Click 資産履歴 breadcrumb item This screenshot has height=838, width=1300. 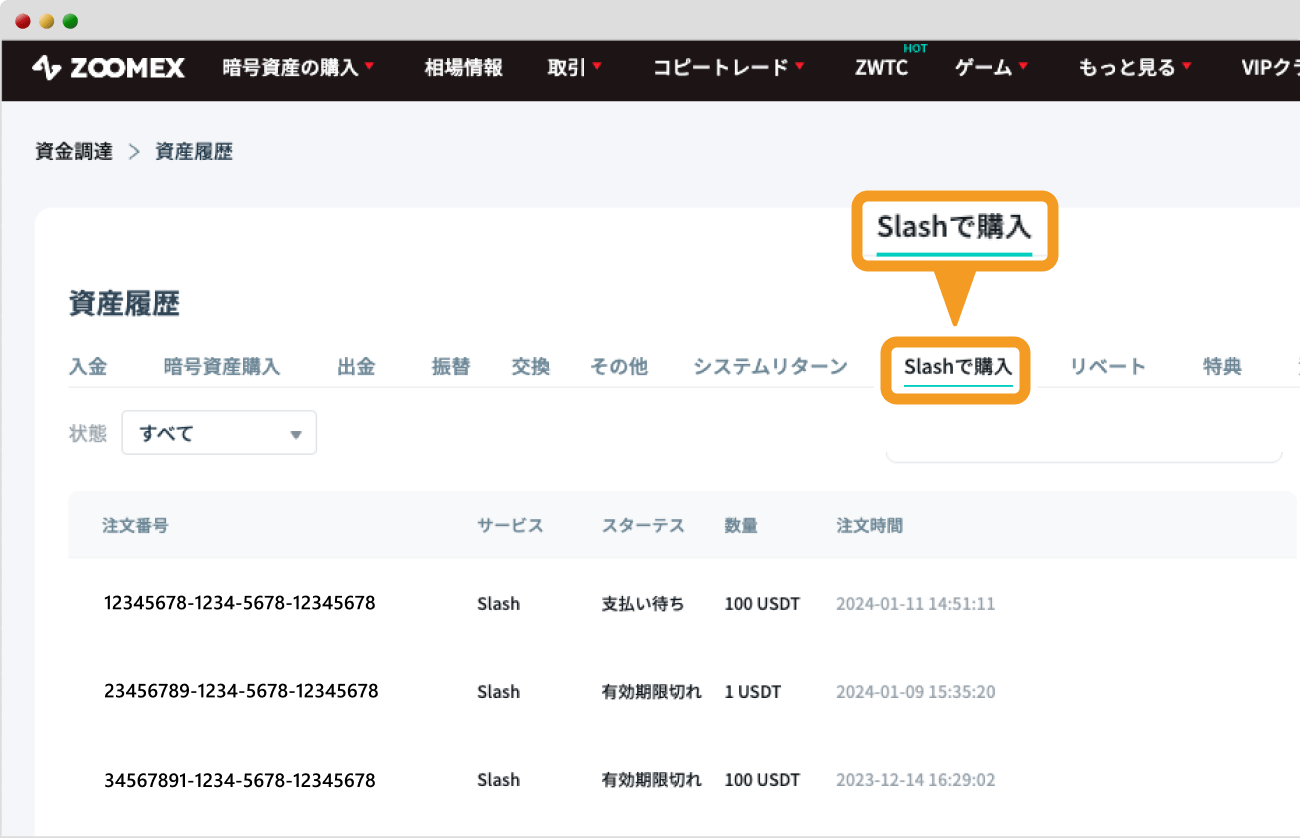point(194,152)
